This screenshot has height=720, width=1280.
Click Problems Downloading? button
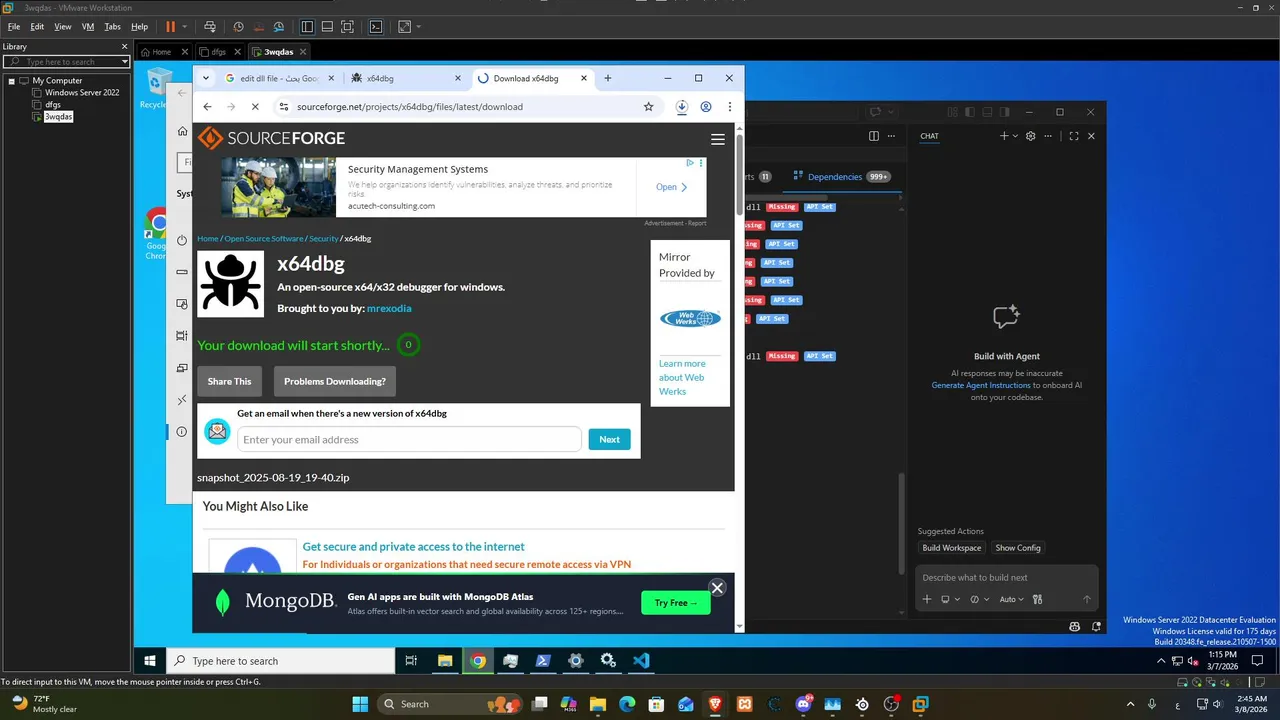pyautogui.click(x=335, y=381)
